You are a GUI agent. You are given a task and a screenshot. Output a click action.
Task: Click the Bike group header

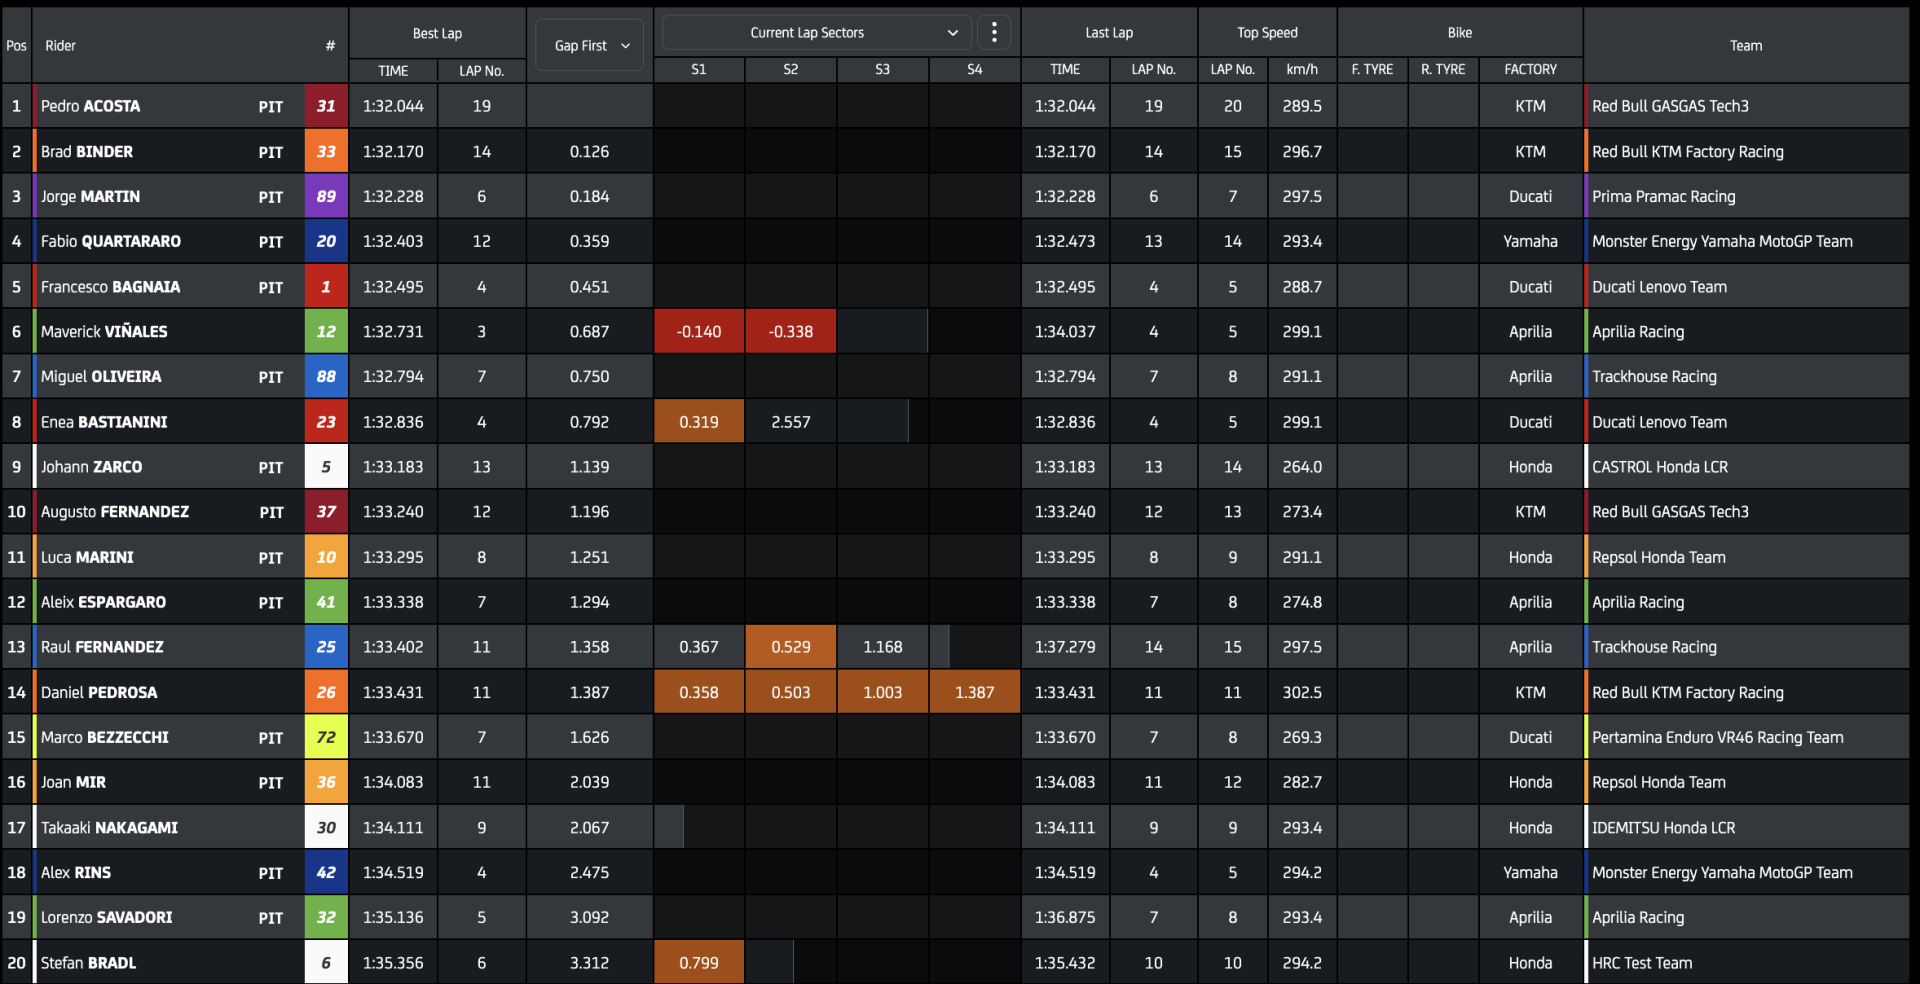pyautogui.click(x=1460, y=33)
